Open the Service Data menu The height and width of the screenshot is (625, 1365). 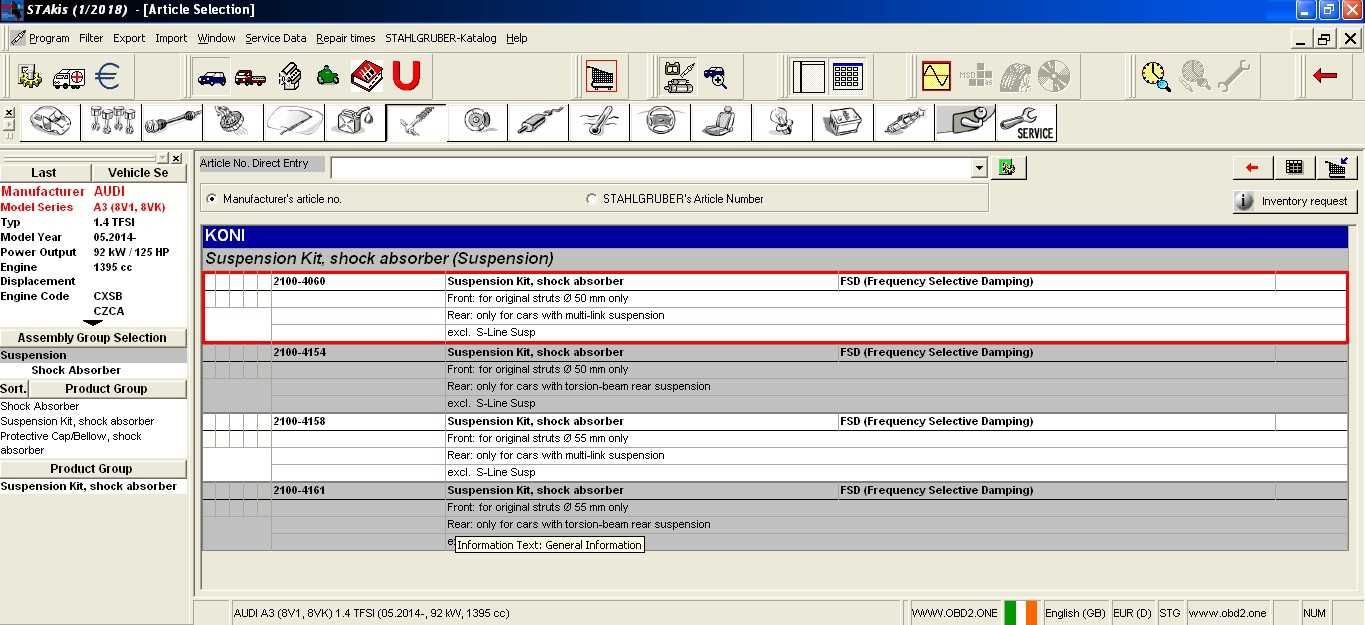276,38
